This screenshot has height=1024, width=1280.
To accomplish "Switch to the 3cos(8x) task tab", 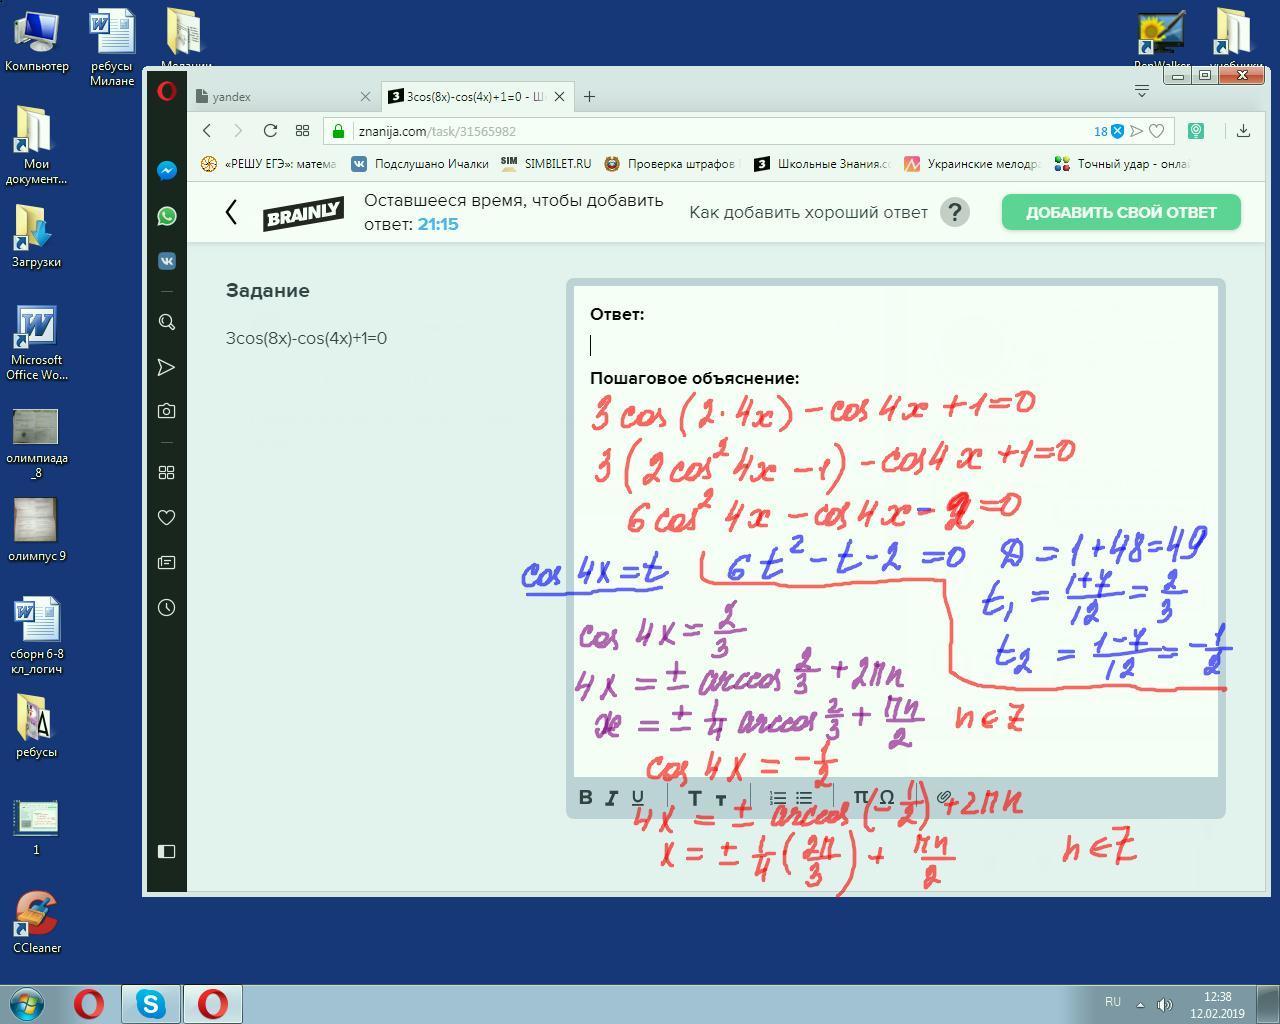I will (x=476, y=97).
